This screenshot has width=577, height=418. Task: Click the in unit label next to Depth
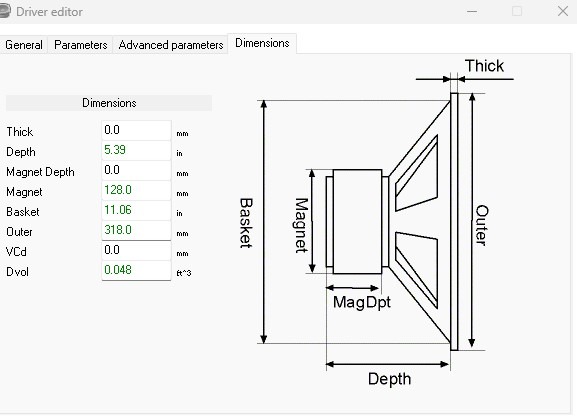[180, 153]
